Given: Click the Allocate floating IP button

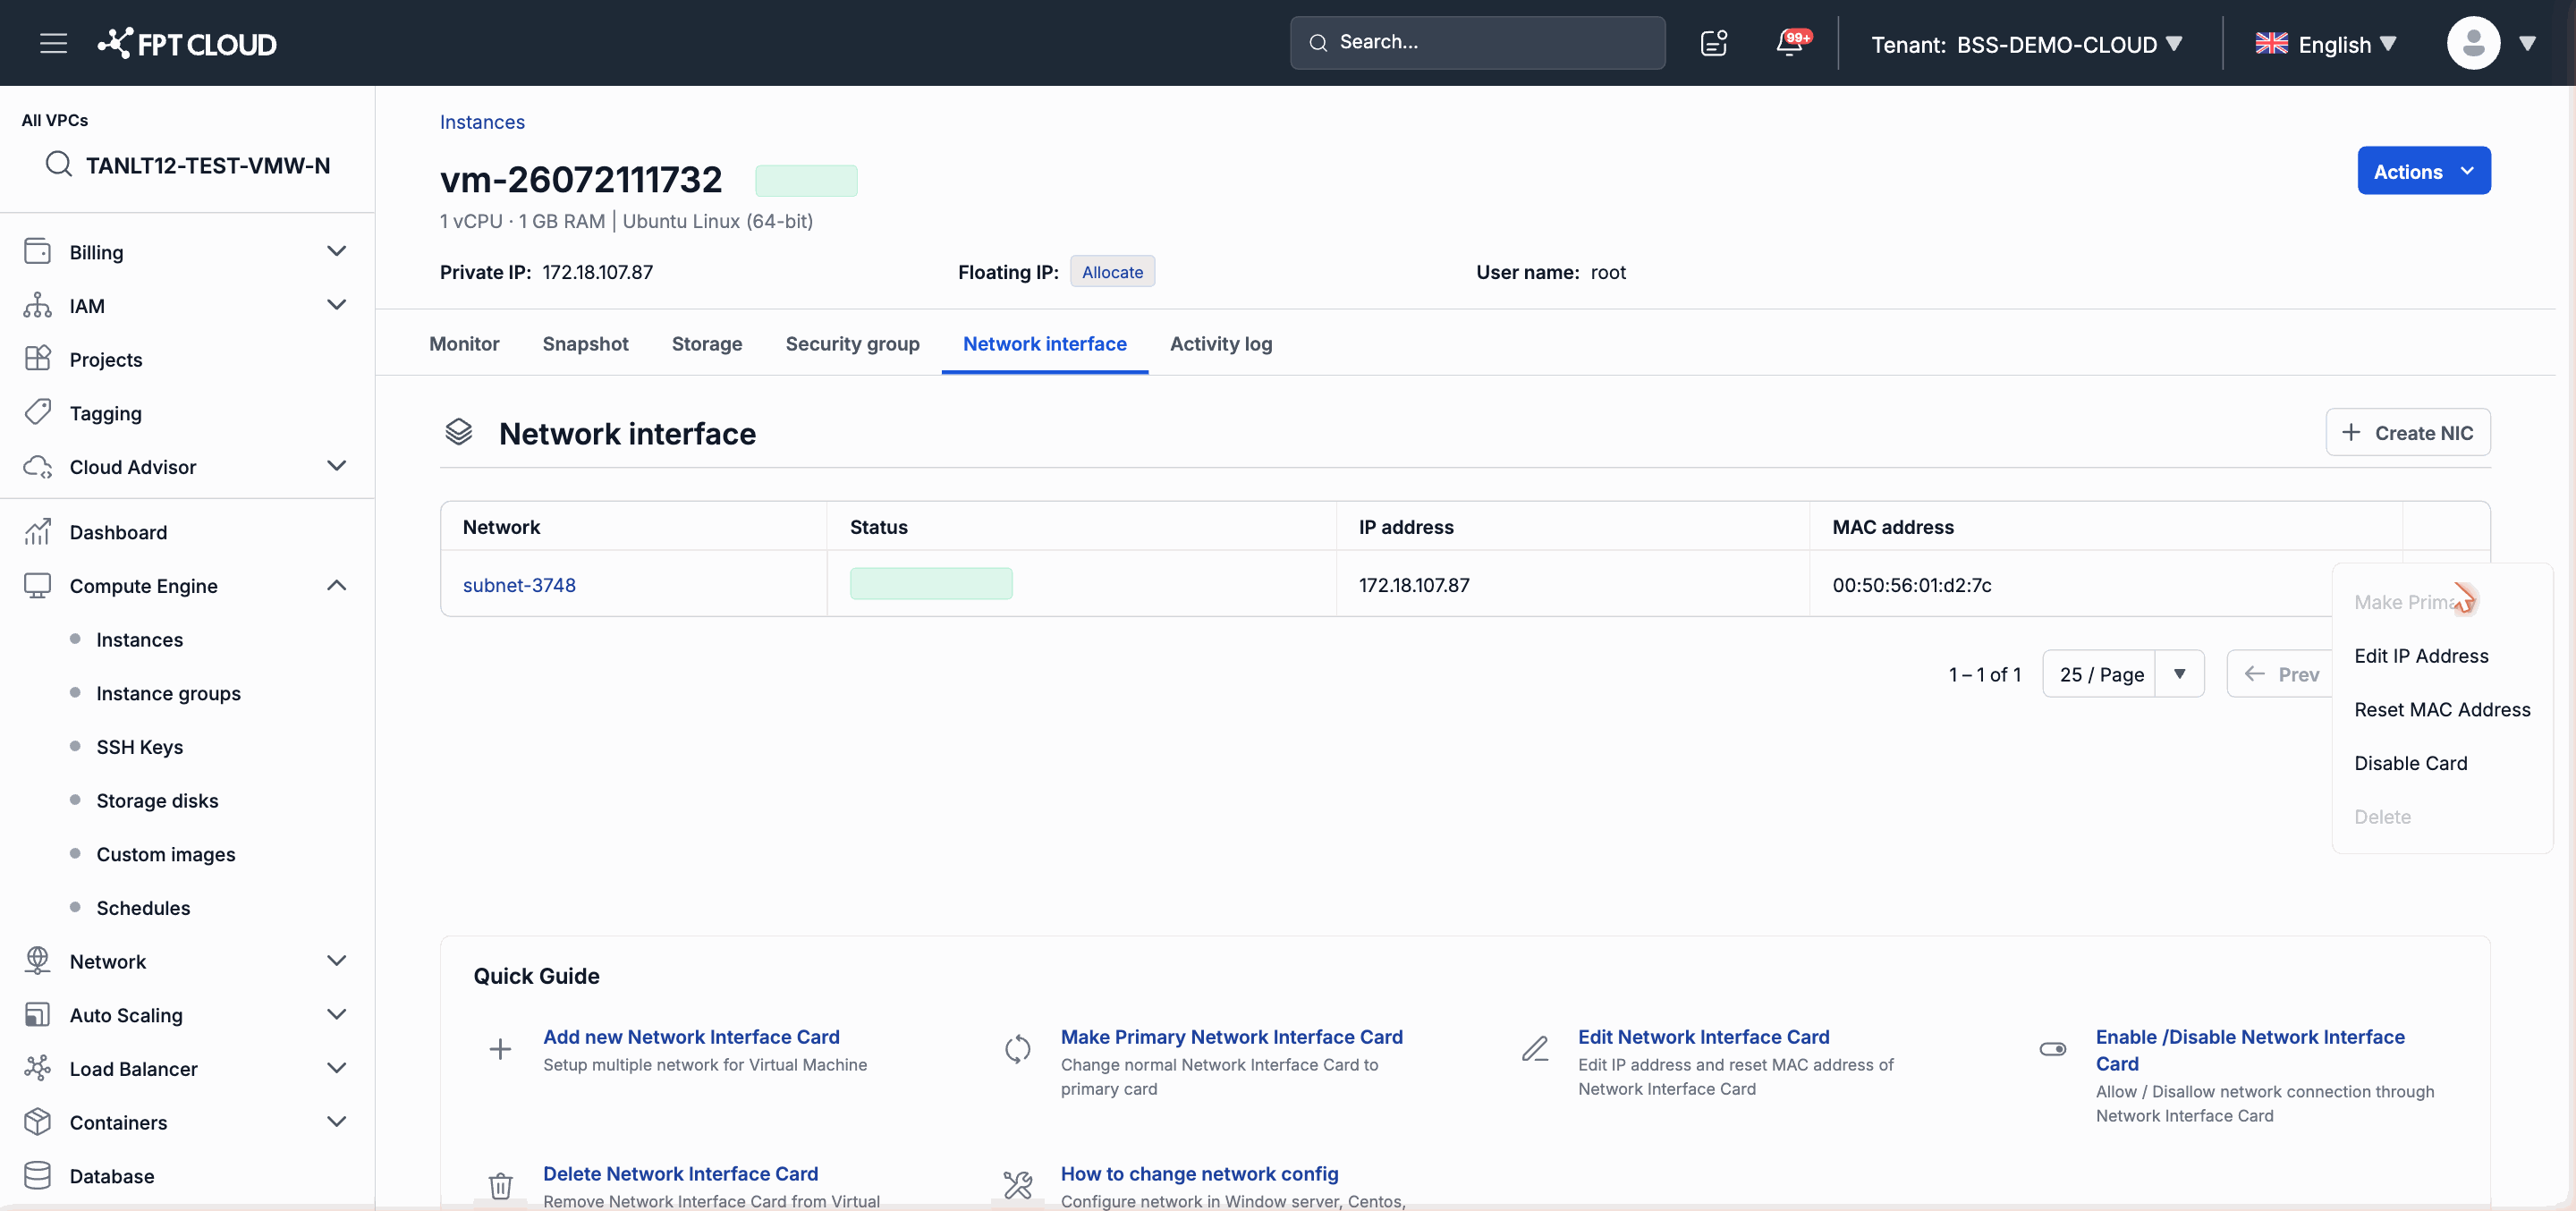Looking at the screenshot, I should click(x=1112, y=271).
